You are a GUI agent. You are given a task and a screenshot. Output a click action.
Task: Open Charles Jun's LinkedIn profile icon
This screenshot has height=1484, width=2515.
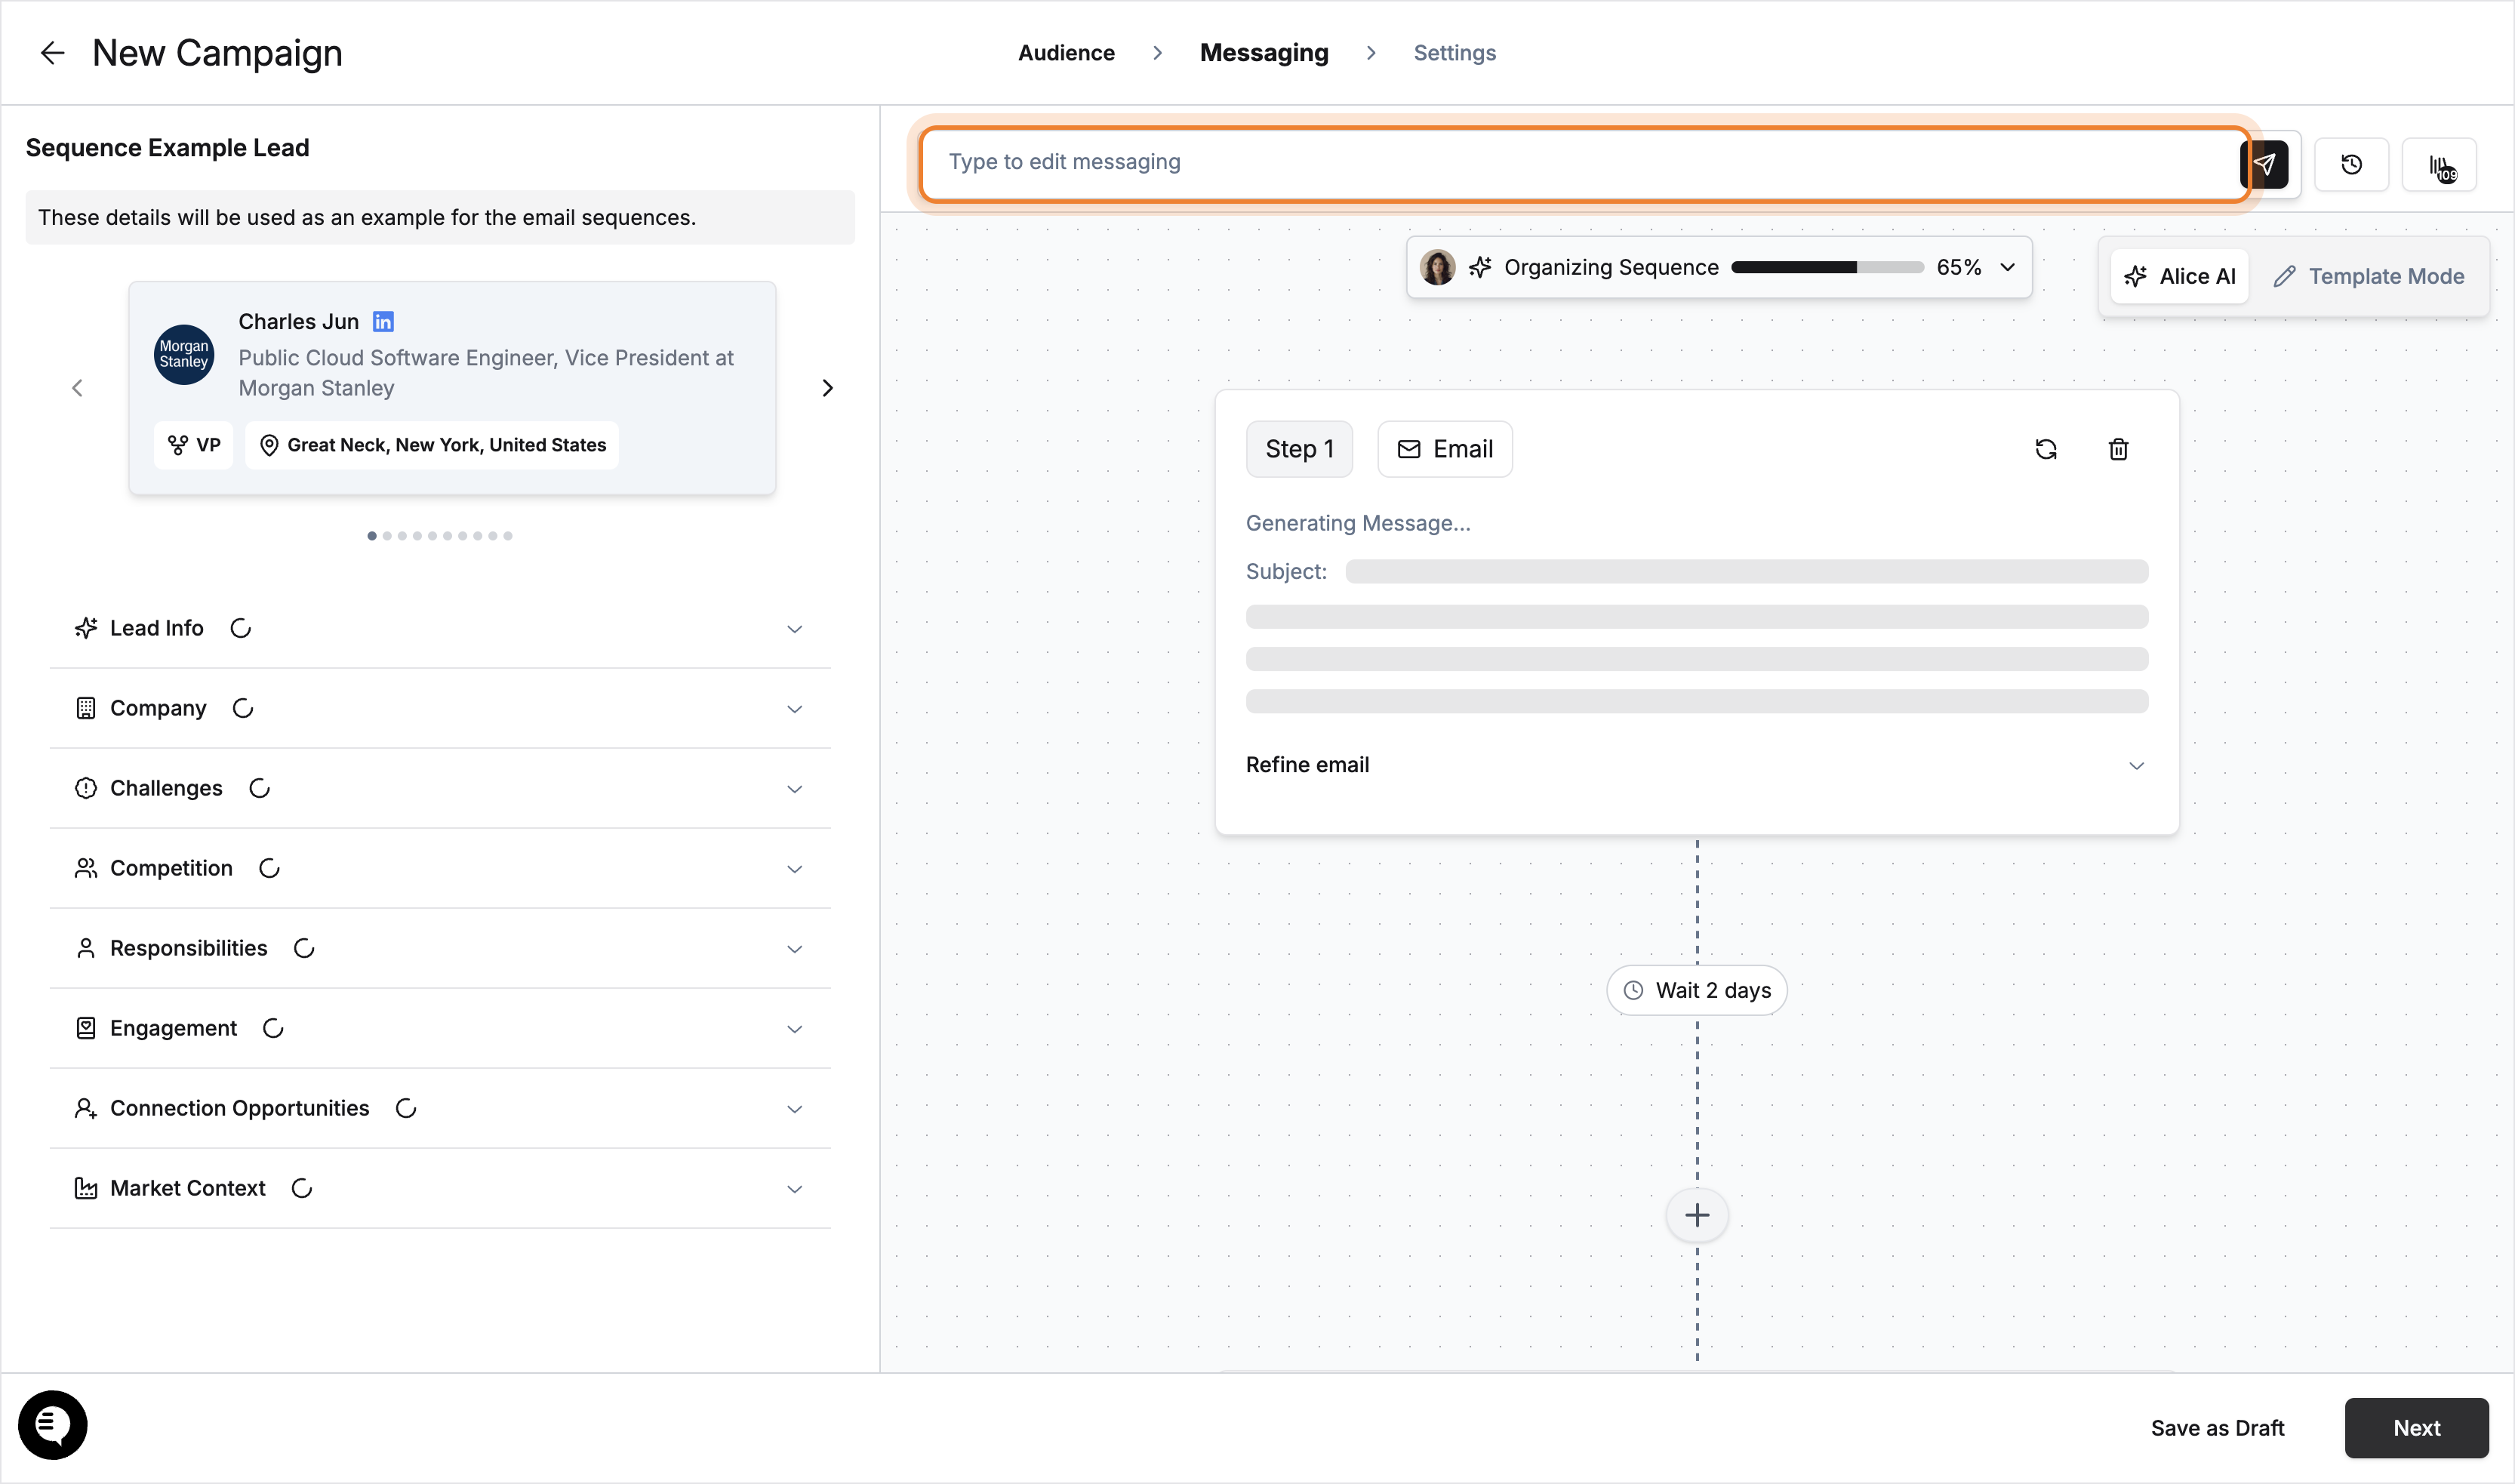click(x=383, y=321)
